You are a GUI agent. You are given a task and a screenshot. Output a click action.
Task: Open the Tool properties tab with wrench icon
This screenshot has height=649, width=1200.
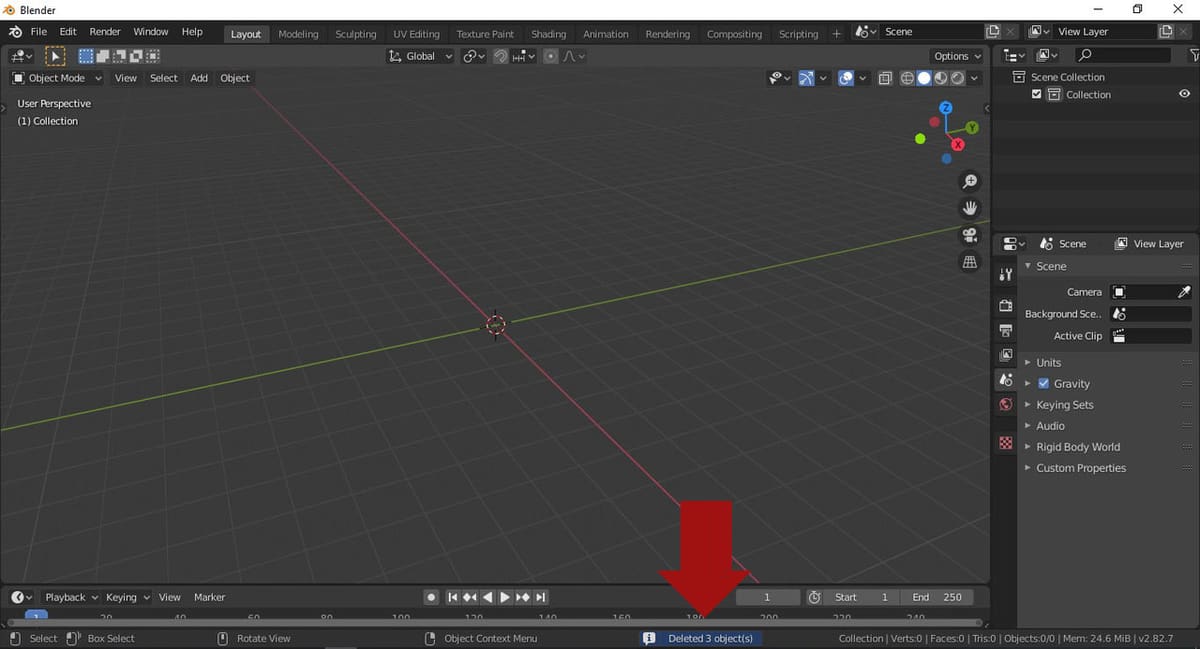1006,275
